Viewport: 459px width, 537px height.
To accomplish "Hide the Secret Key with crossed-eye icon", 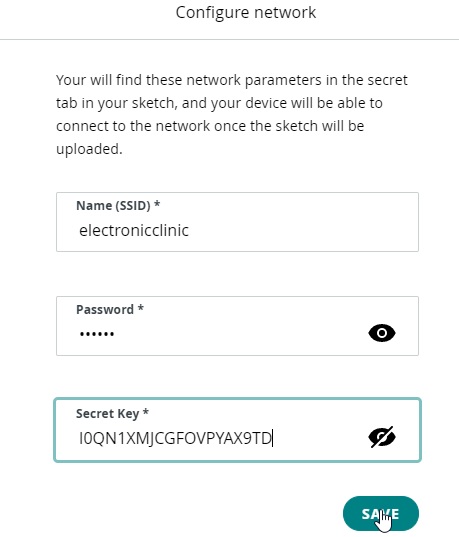I will pos(382,437).
